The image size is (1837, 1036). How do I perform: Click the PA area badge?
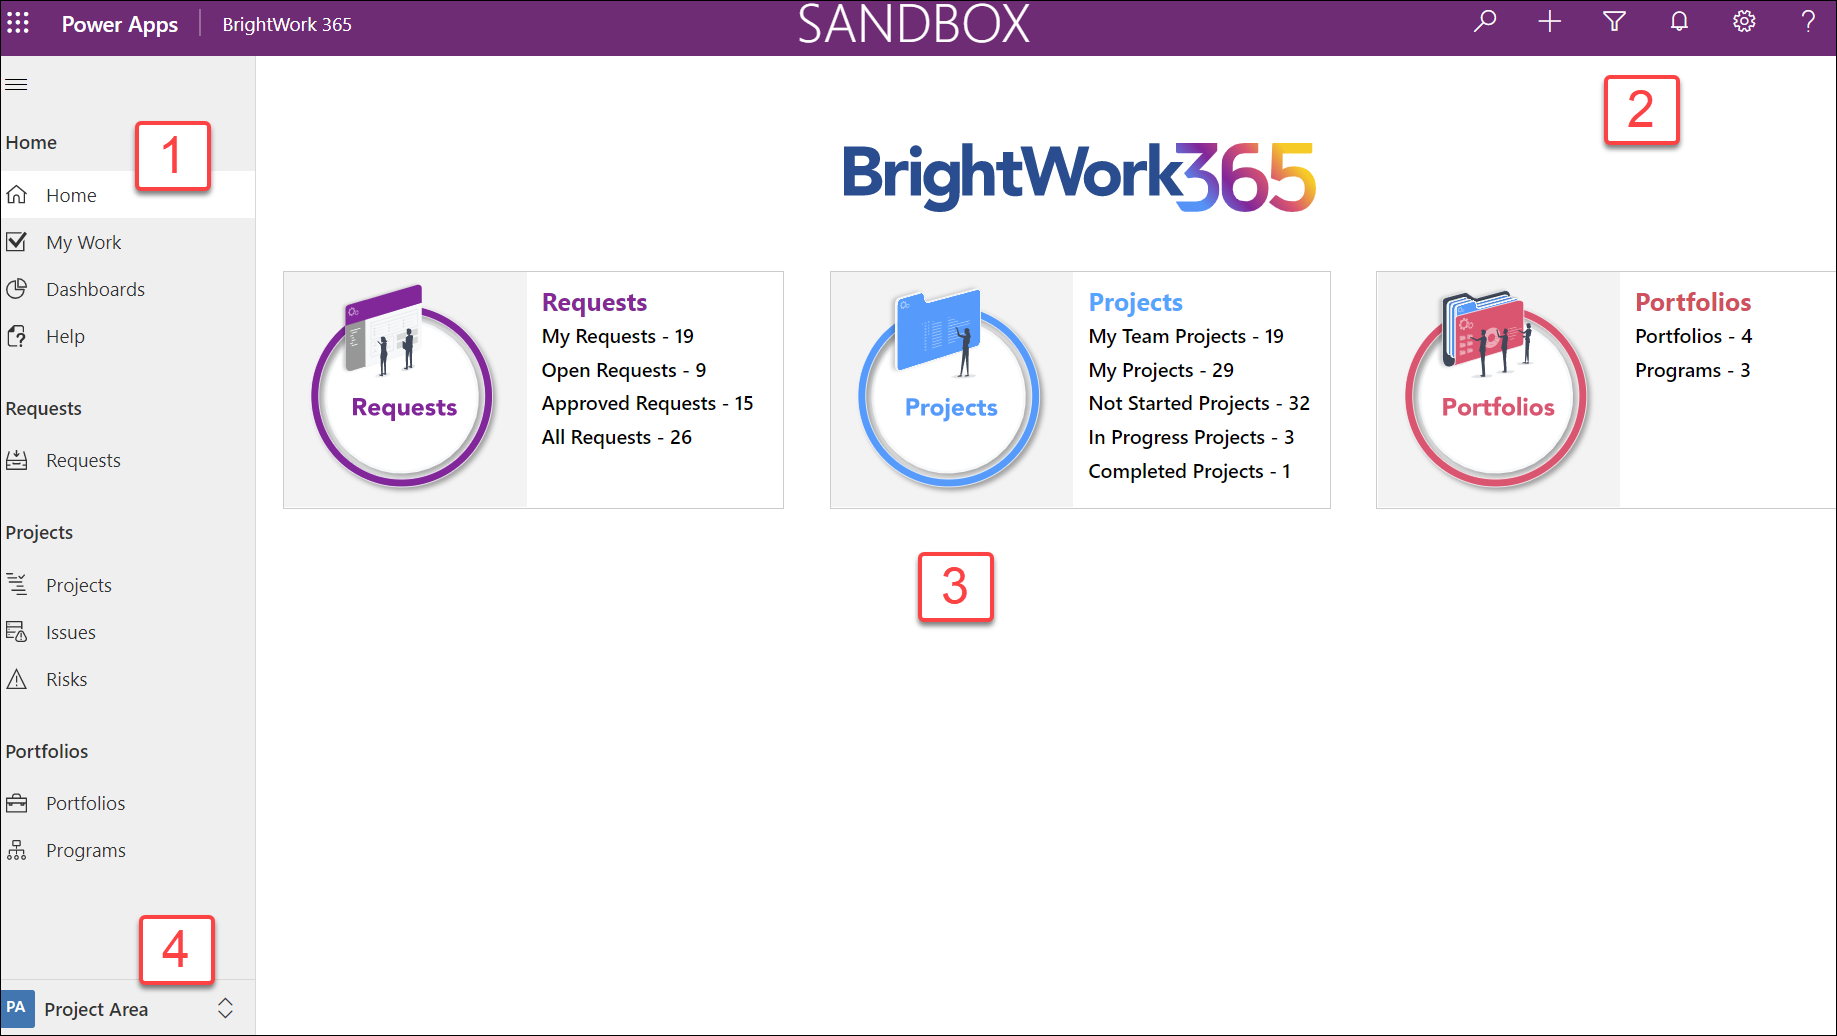(x=17, y=1008)
